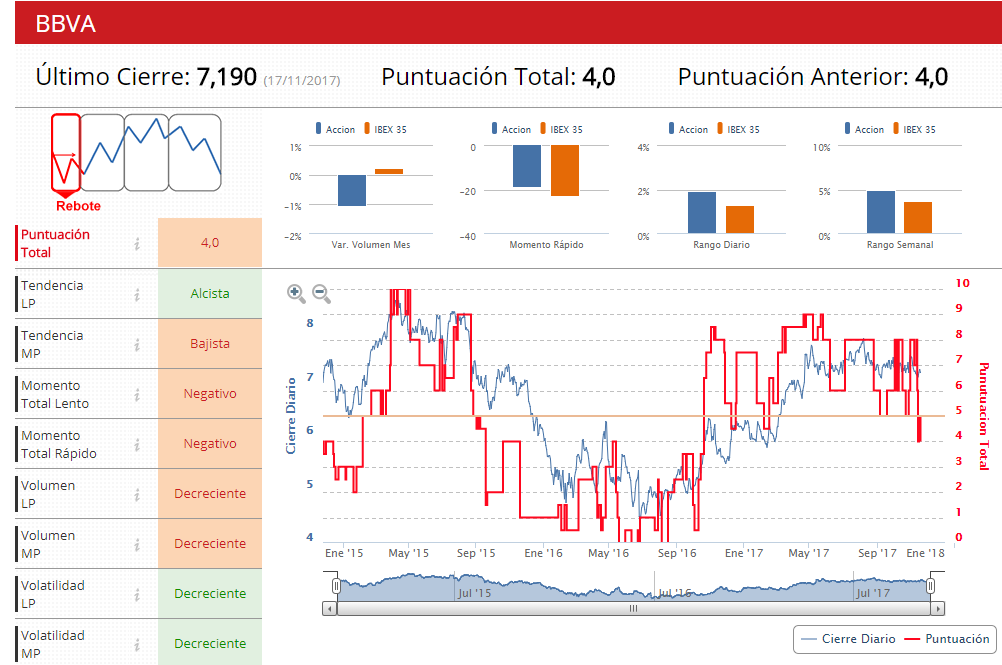The image size is (1002, 665).
Task: Click the navigator scrollbar center grip
Action: tap(633, 609)
